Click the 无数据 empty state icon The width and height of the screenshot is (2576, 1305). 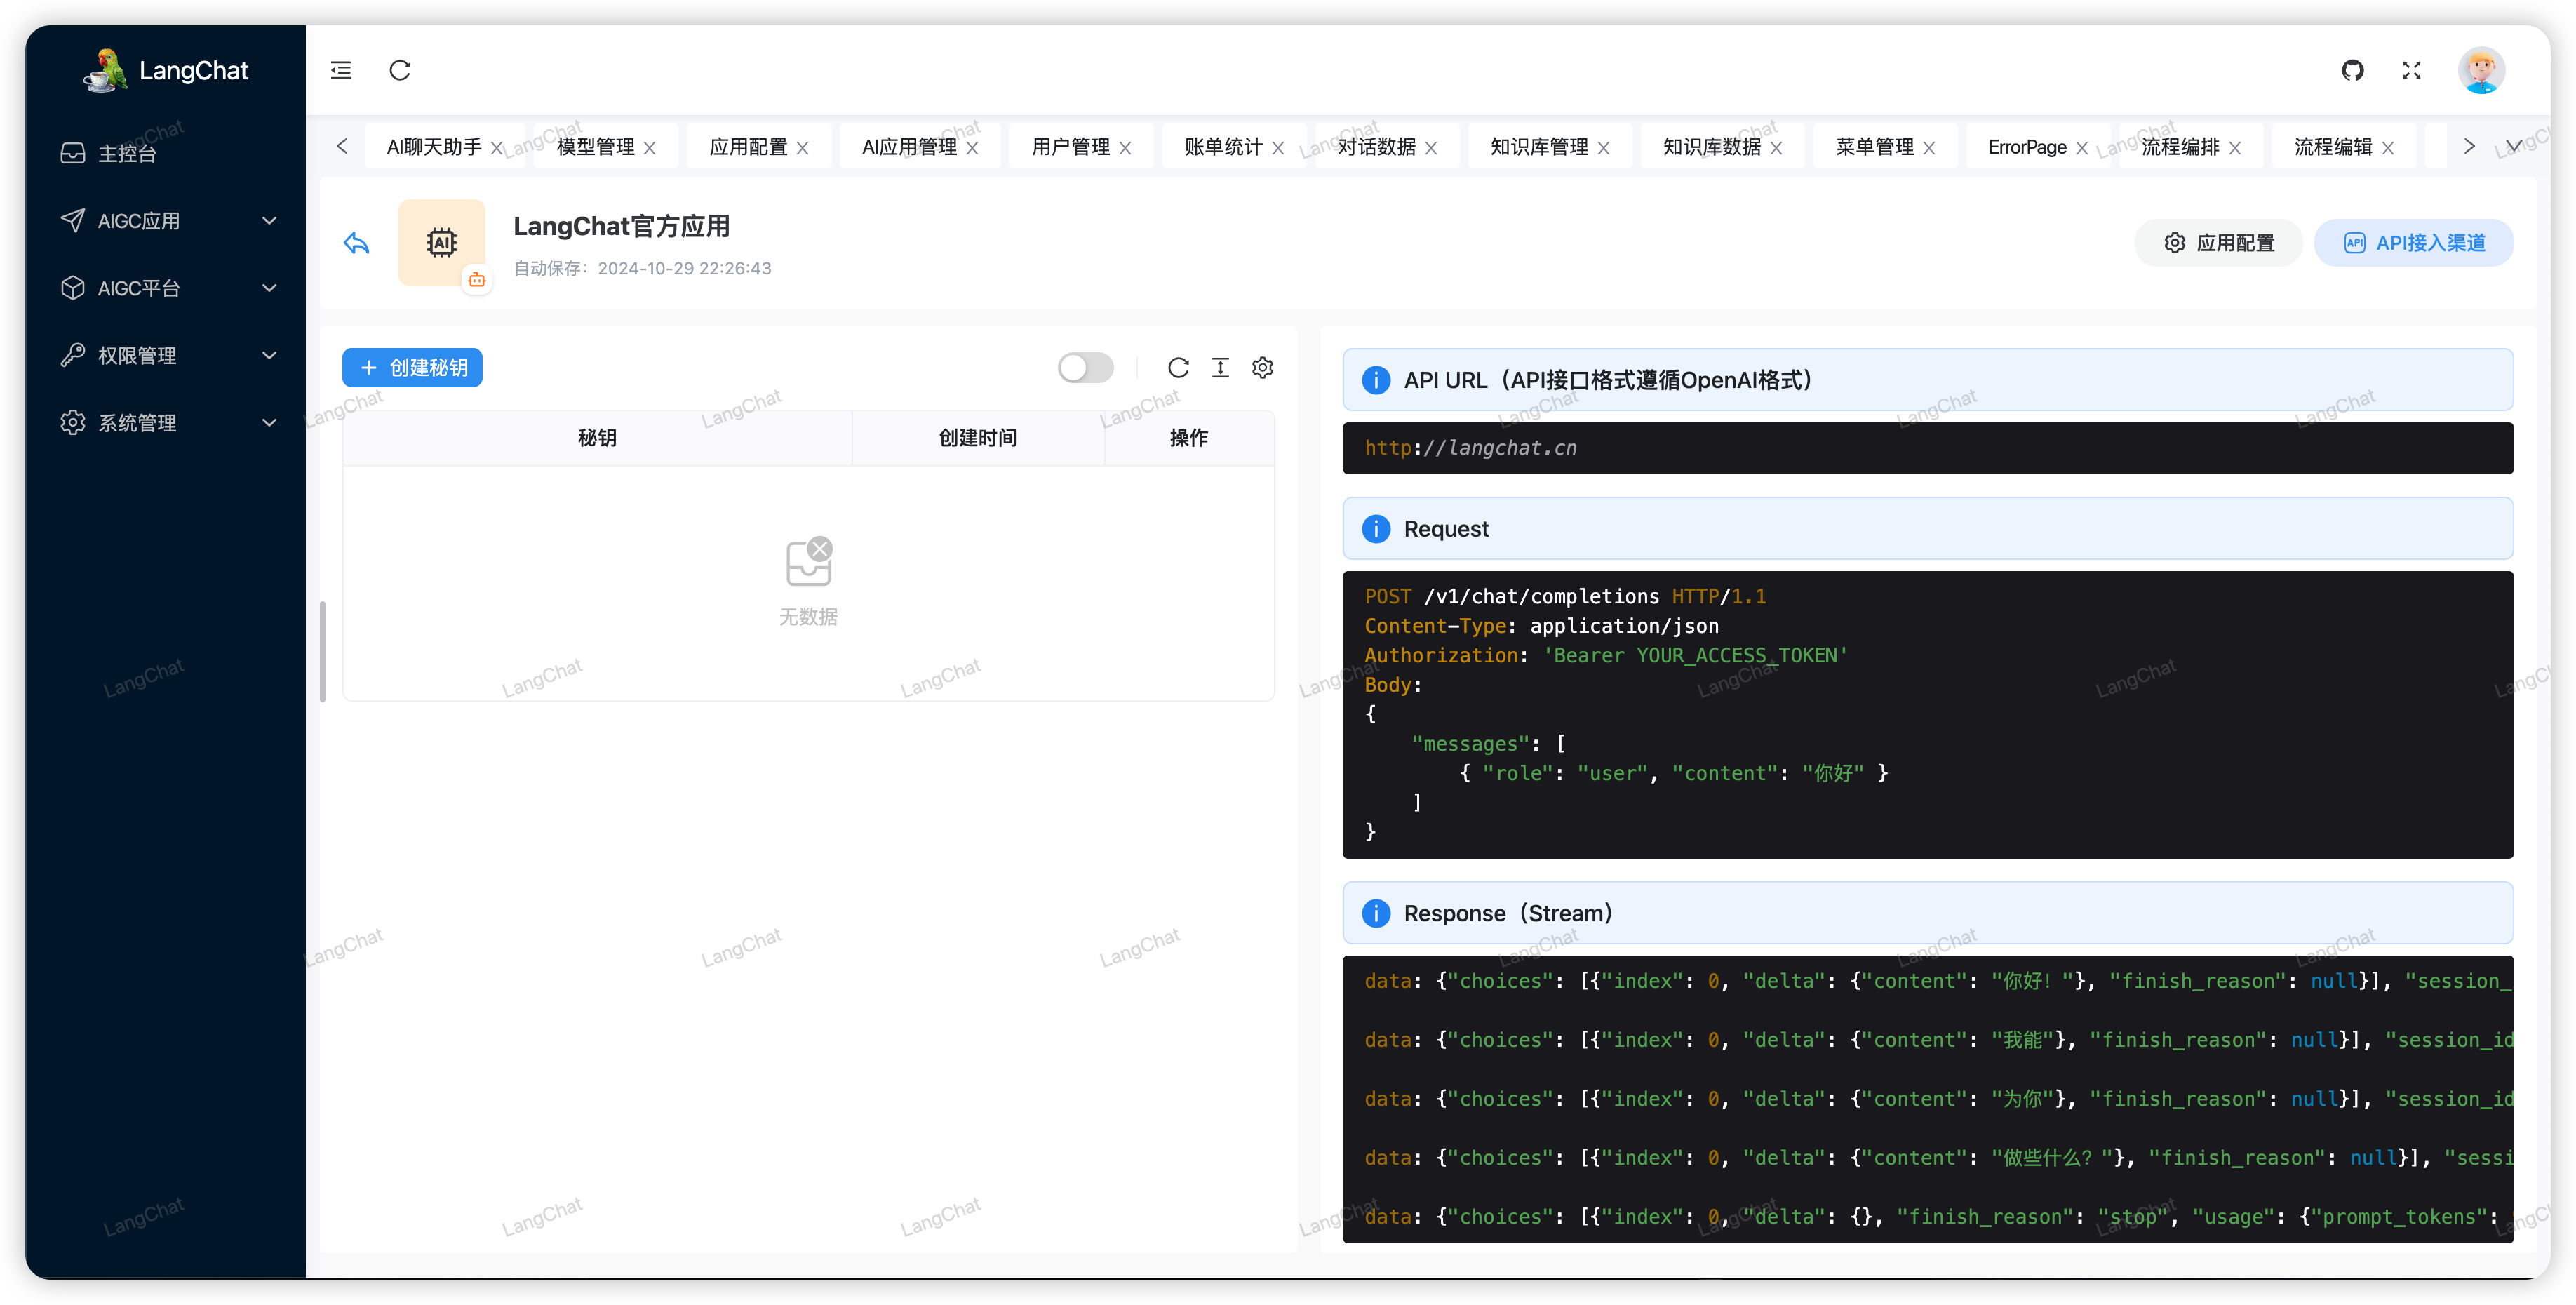[x=809, y=562]
